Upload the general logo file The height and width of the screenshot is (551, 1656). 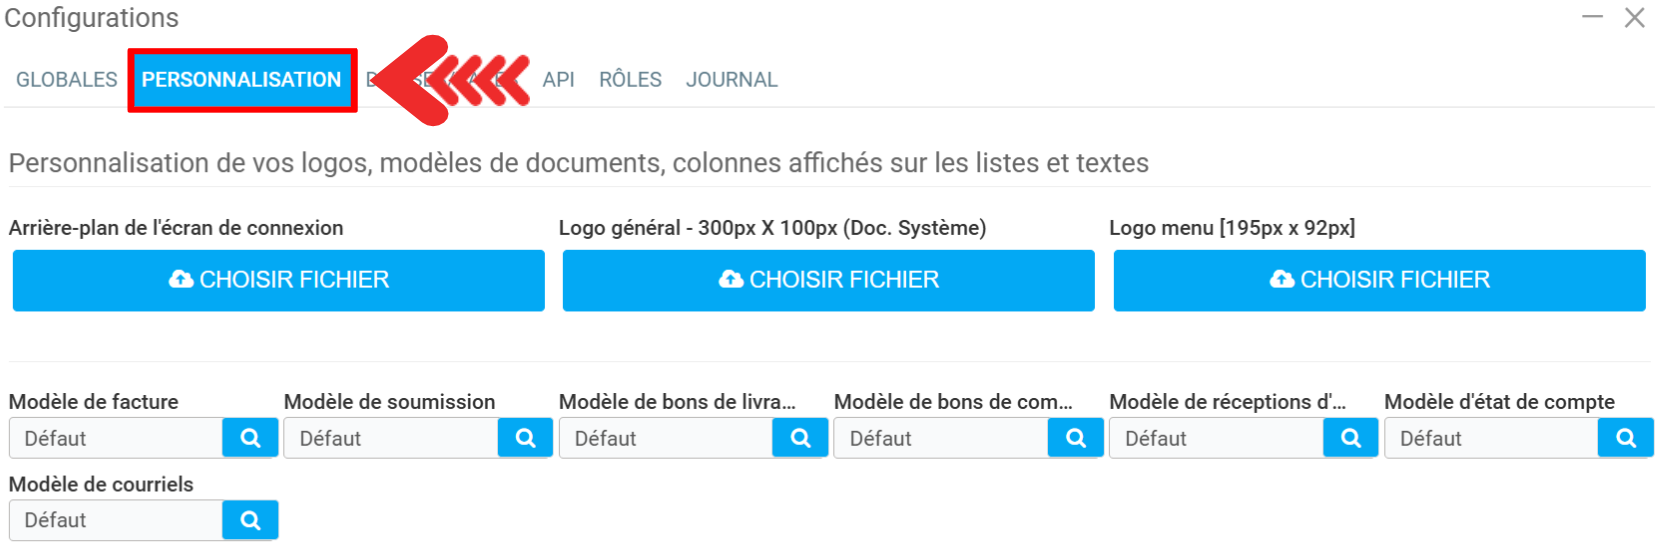(x=828, y=280)
